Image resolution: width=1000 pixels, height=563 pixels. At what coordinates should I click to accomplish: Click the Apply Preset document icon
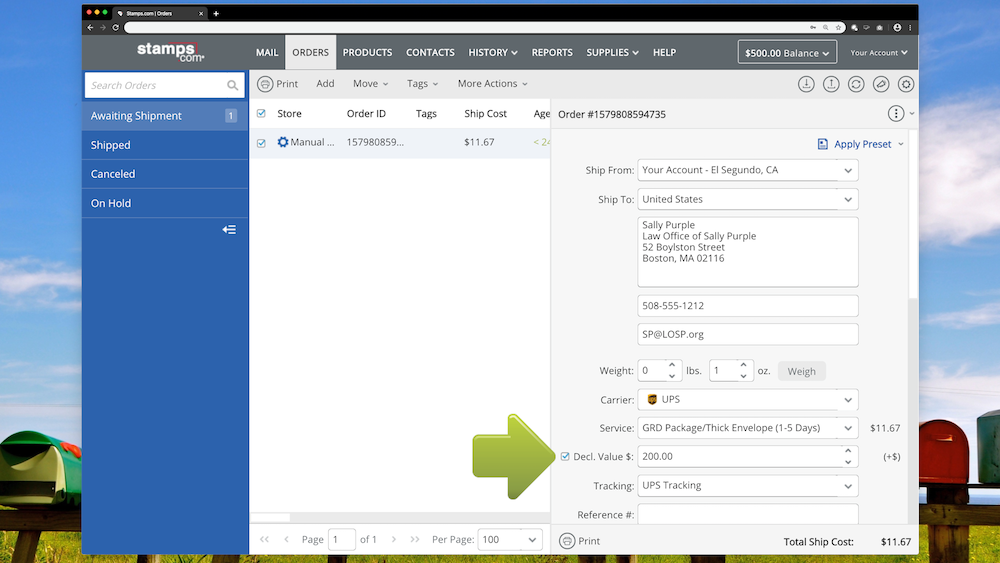pyautogui.click(x=823, y=144)
